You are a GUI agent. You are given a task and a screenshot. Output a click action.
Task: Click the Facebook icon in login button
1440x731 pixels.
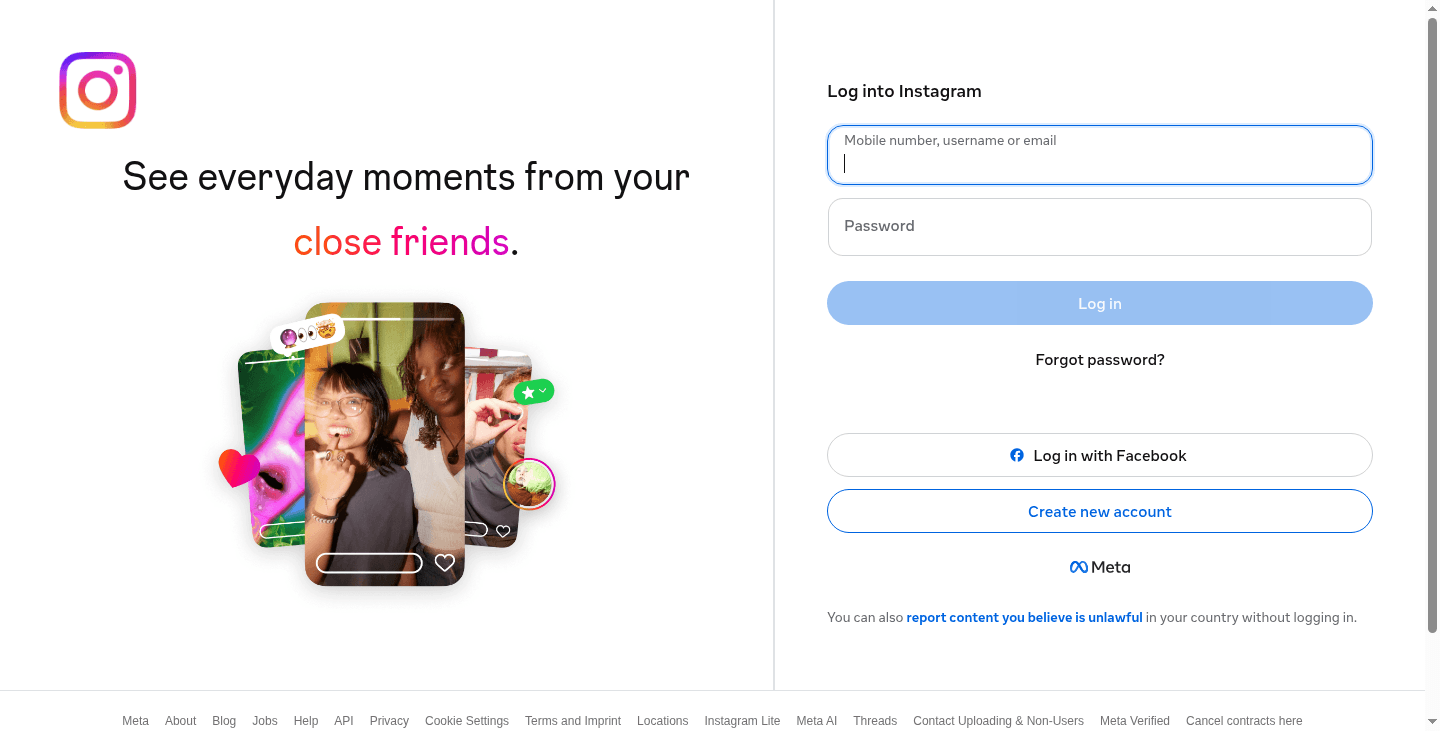click(x=1017, y=455)
